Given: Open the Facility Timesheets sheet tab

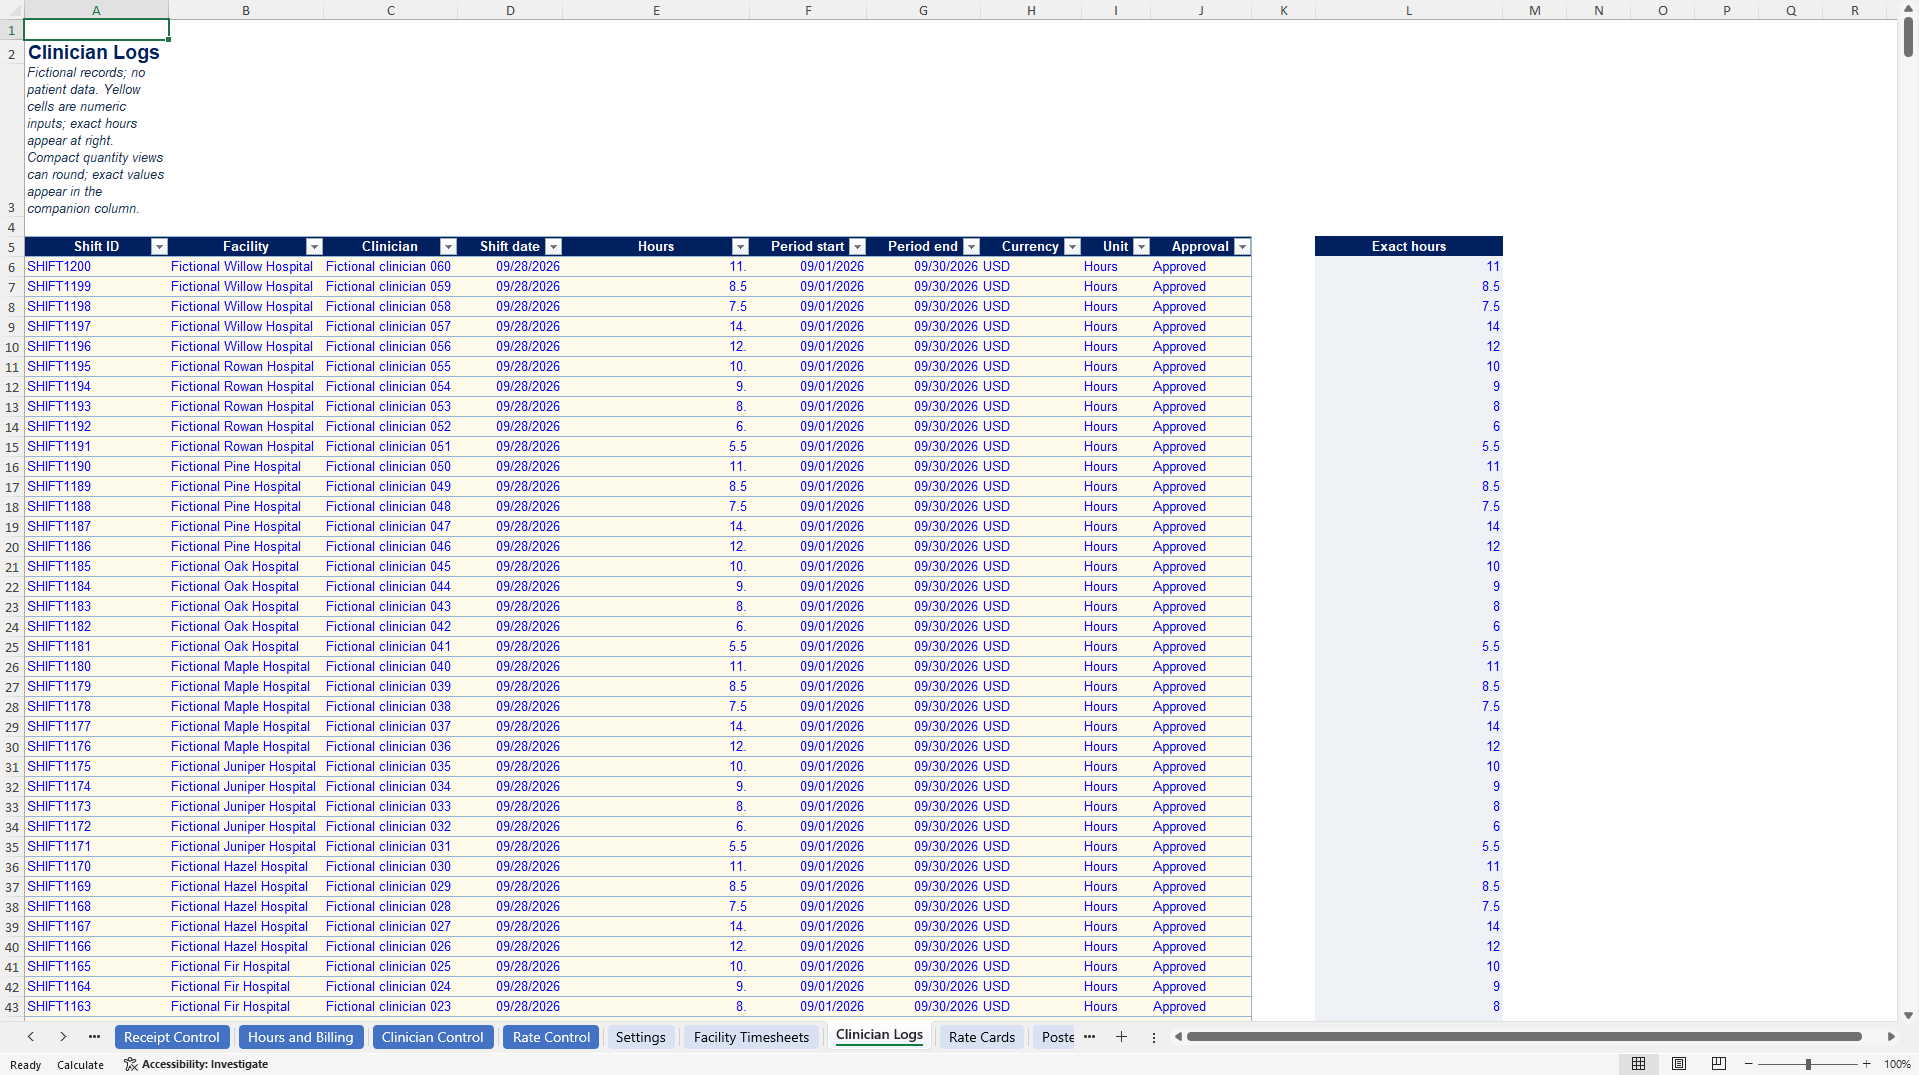Looking at the screenshot, I should point(752,1037).
